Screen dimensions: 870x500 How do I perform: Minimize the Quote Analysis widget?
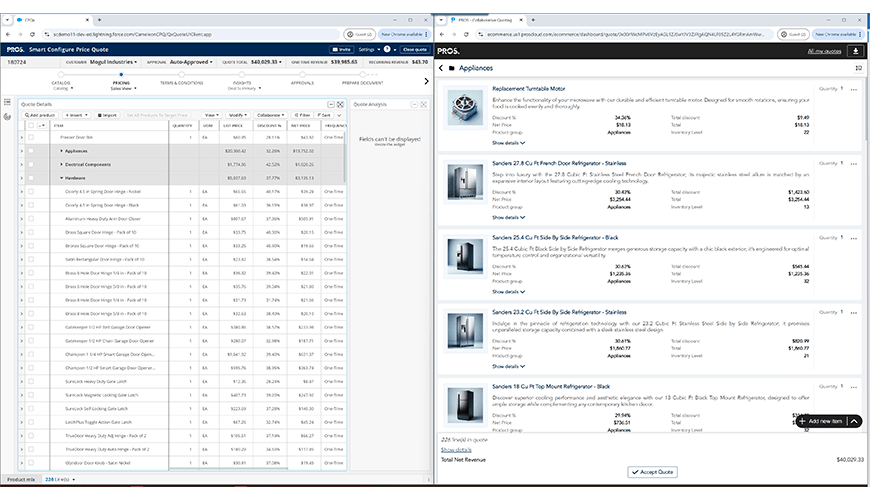point(414,104)
